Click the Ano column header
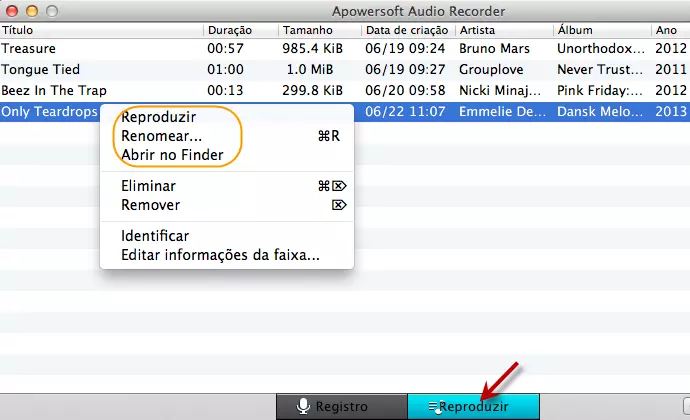 click(x=668, y=30)
